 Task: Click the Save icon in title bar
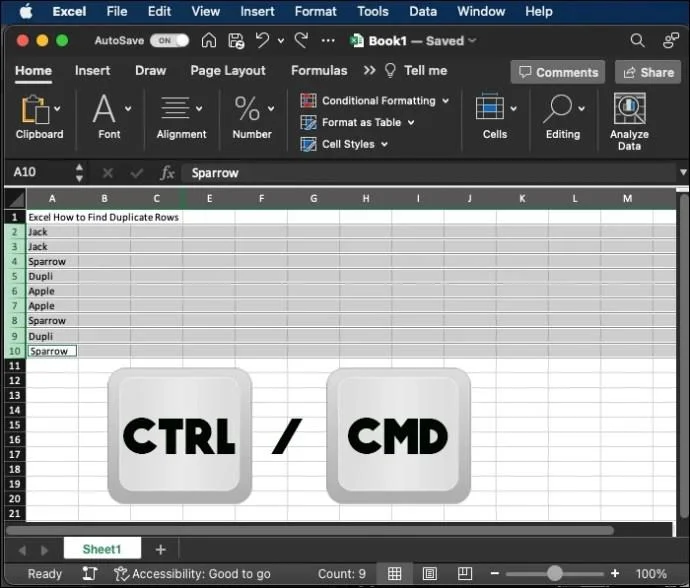point(236,41)
